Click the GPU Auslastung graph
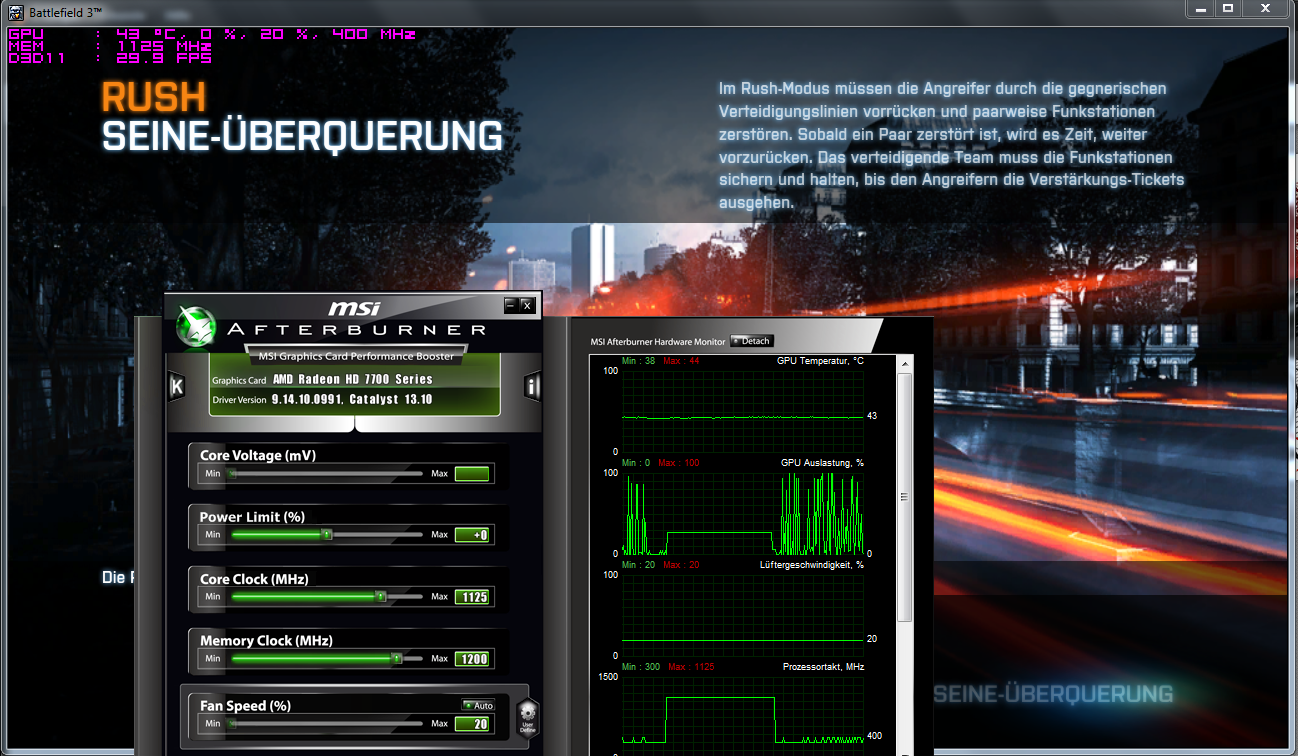This screenshot has height=756, width=1298. point(742,513)
